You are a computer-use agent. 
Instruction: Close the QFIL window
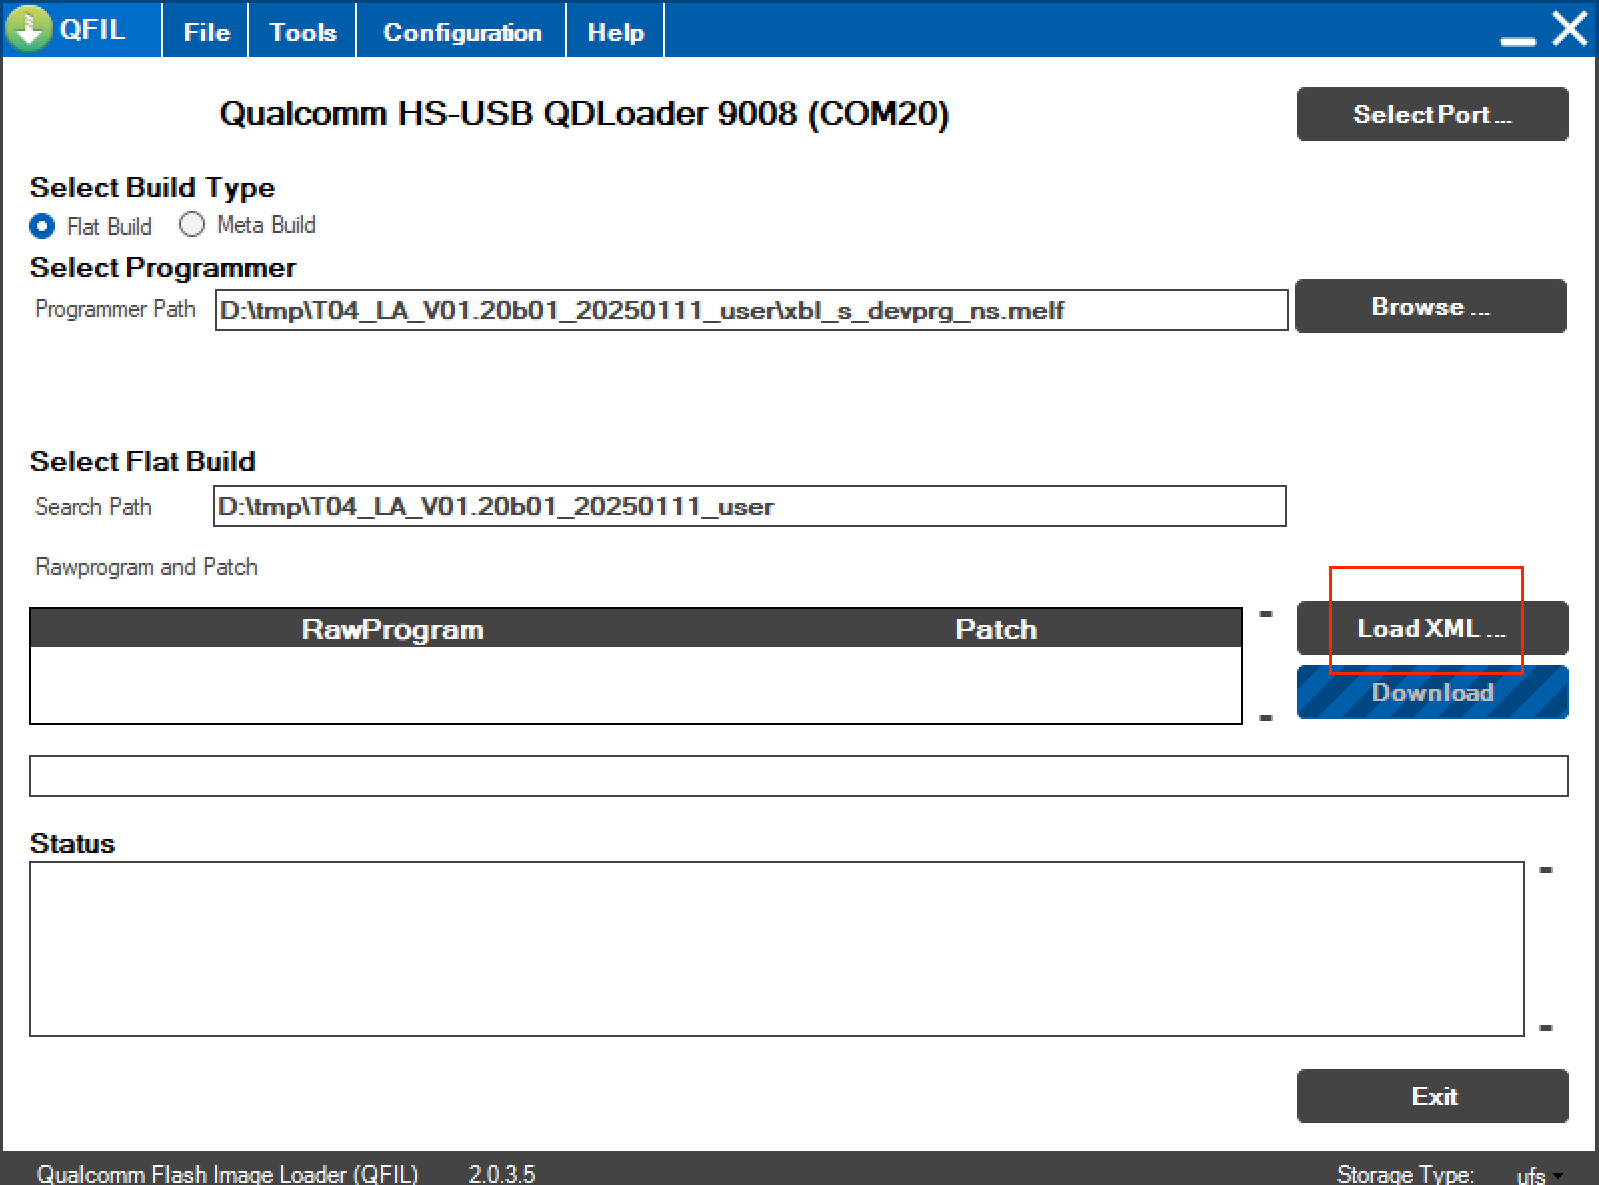[x=1570, y=29]
